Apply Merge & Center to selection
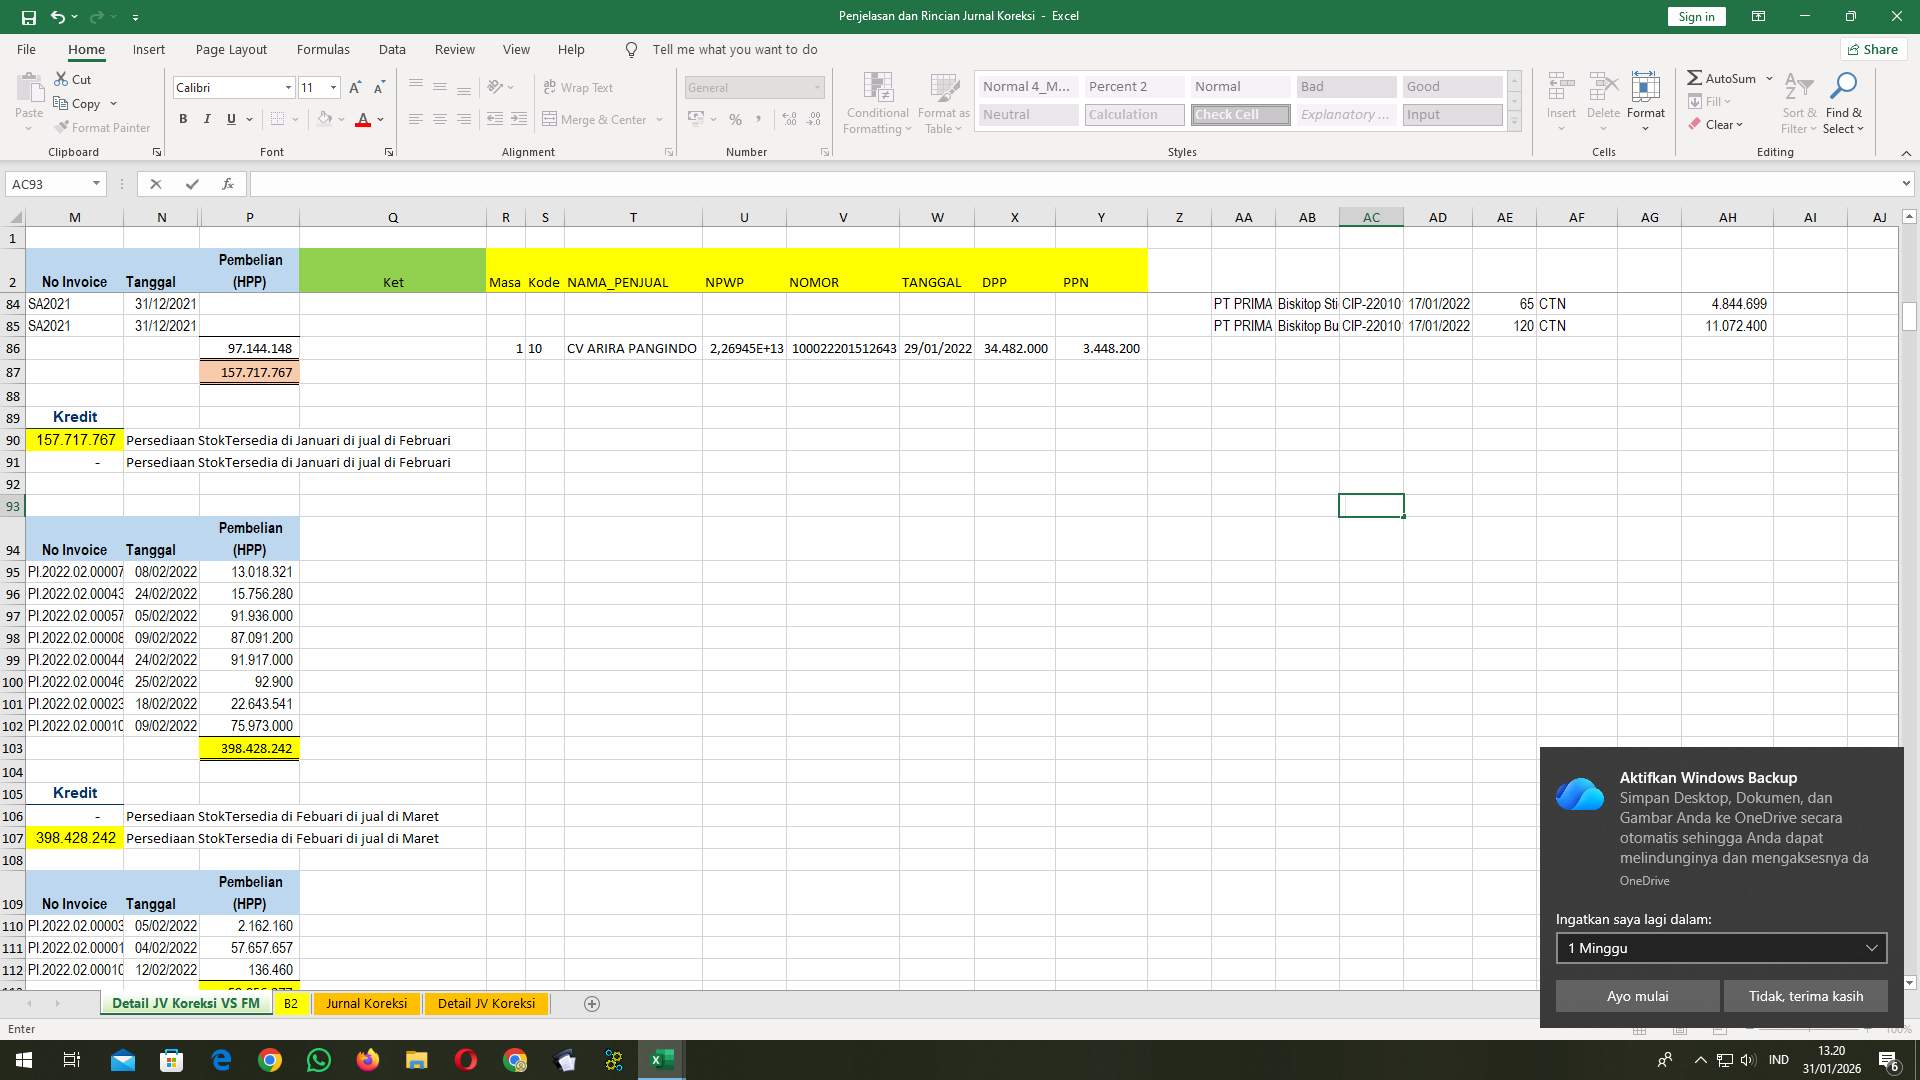The width and height of the screenshot is (1920, 1080). pyautogui.click(x=597, y=118)
